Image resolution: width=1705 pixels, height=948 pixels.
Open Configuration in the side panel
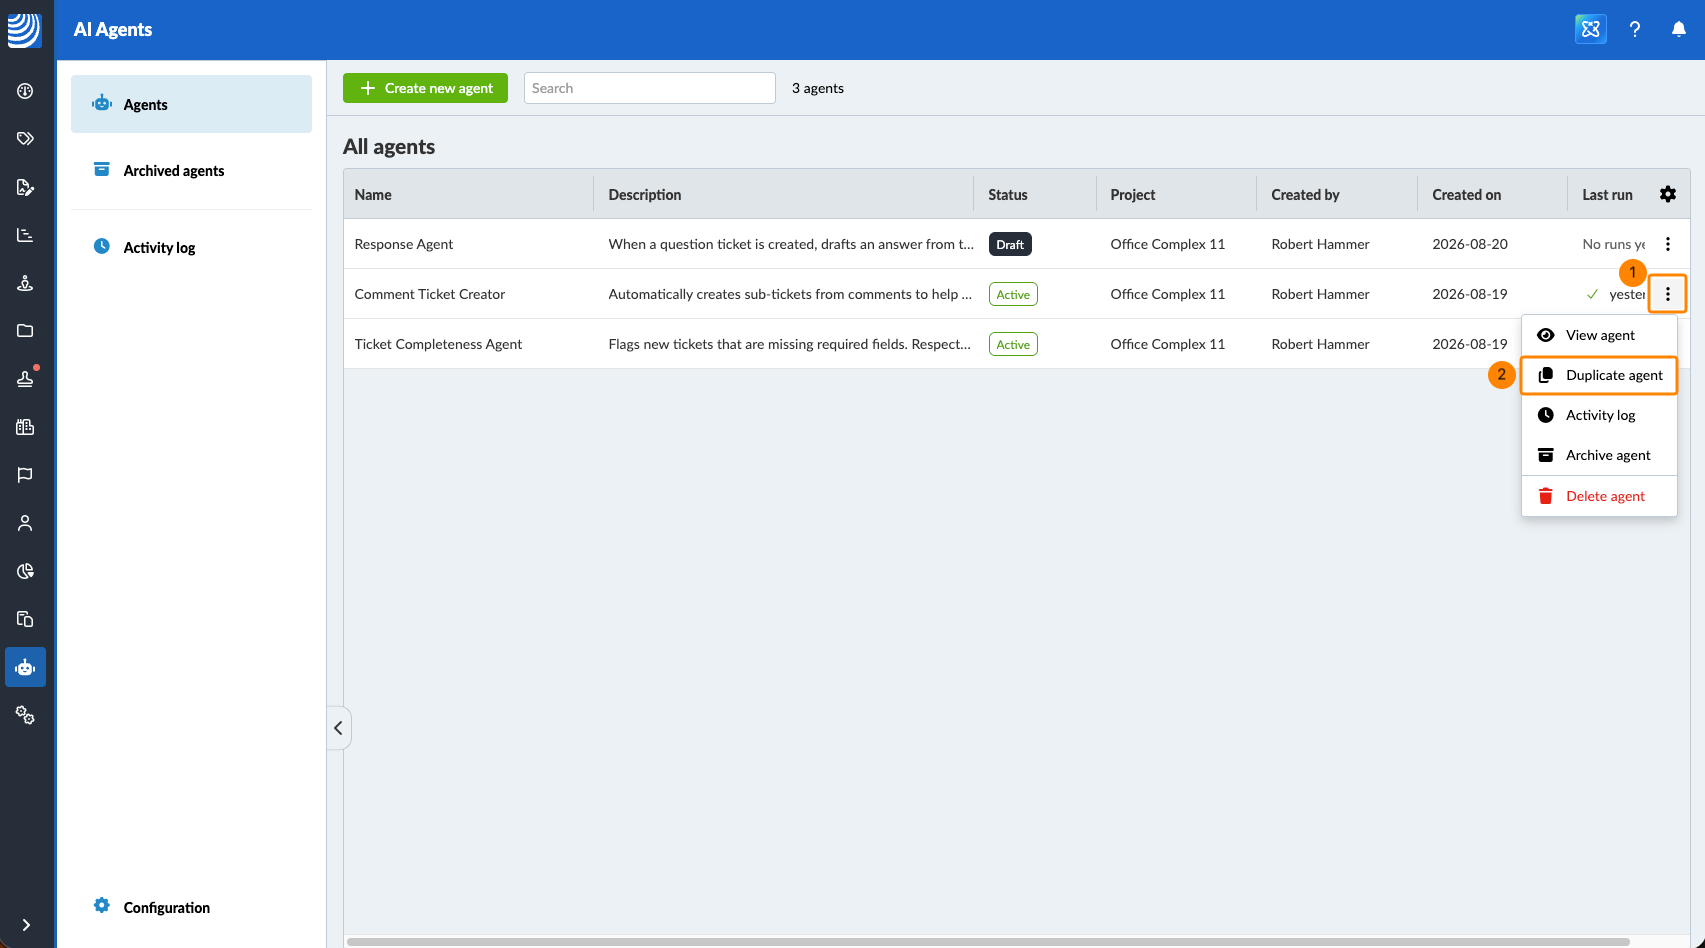(191, 907)
